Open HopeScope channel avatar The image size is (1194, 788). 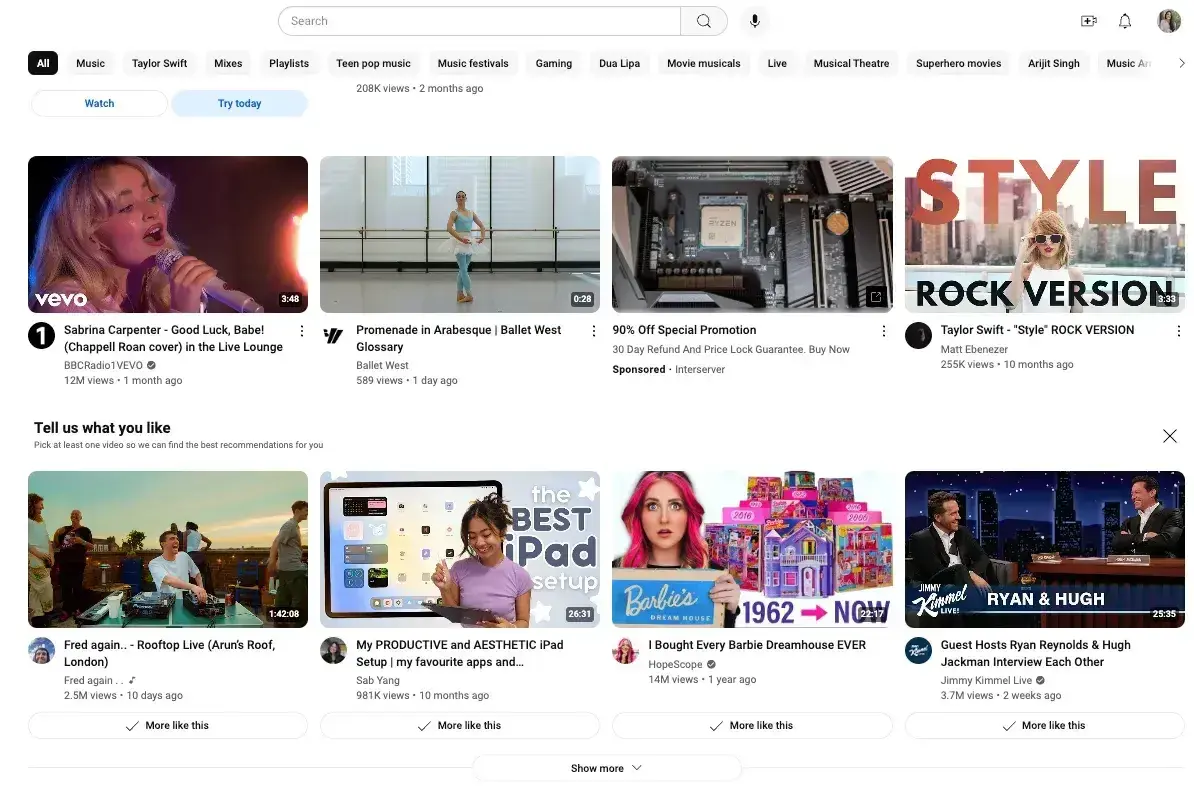pyautogui.click(x=626, y=651)
